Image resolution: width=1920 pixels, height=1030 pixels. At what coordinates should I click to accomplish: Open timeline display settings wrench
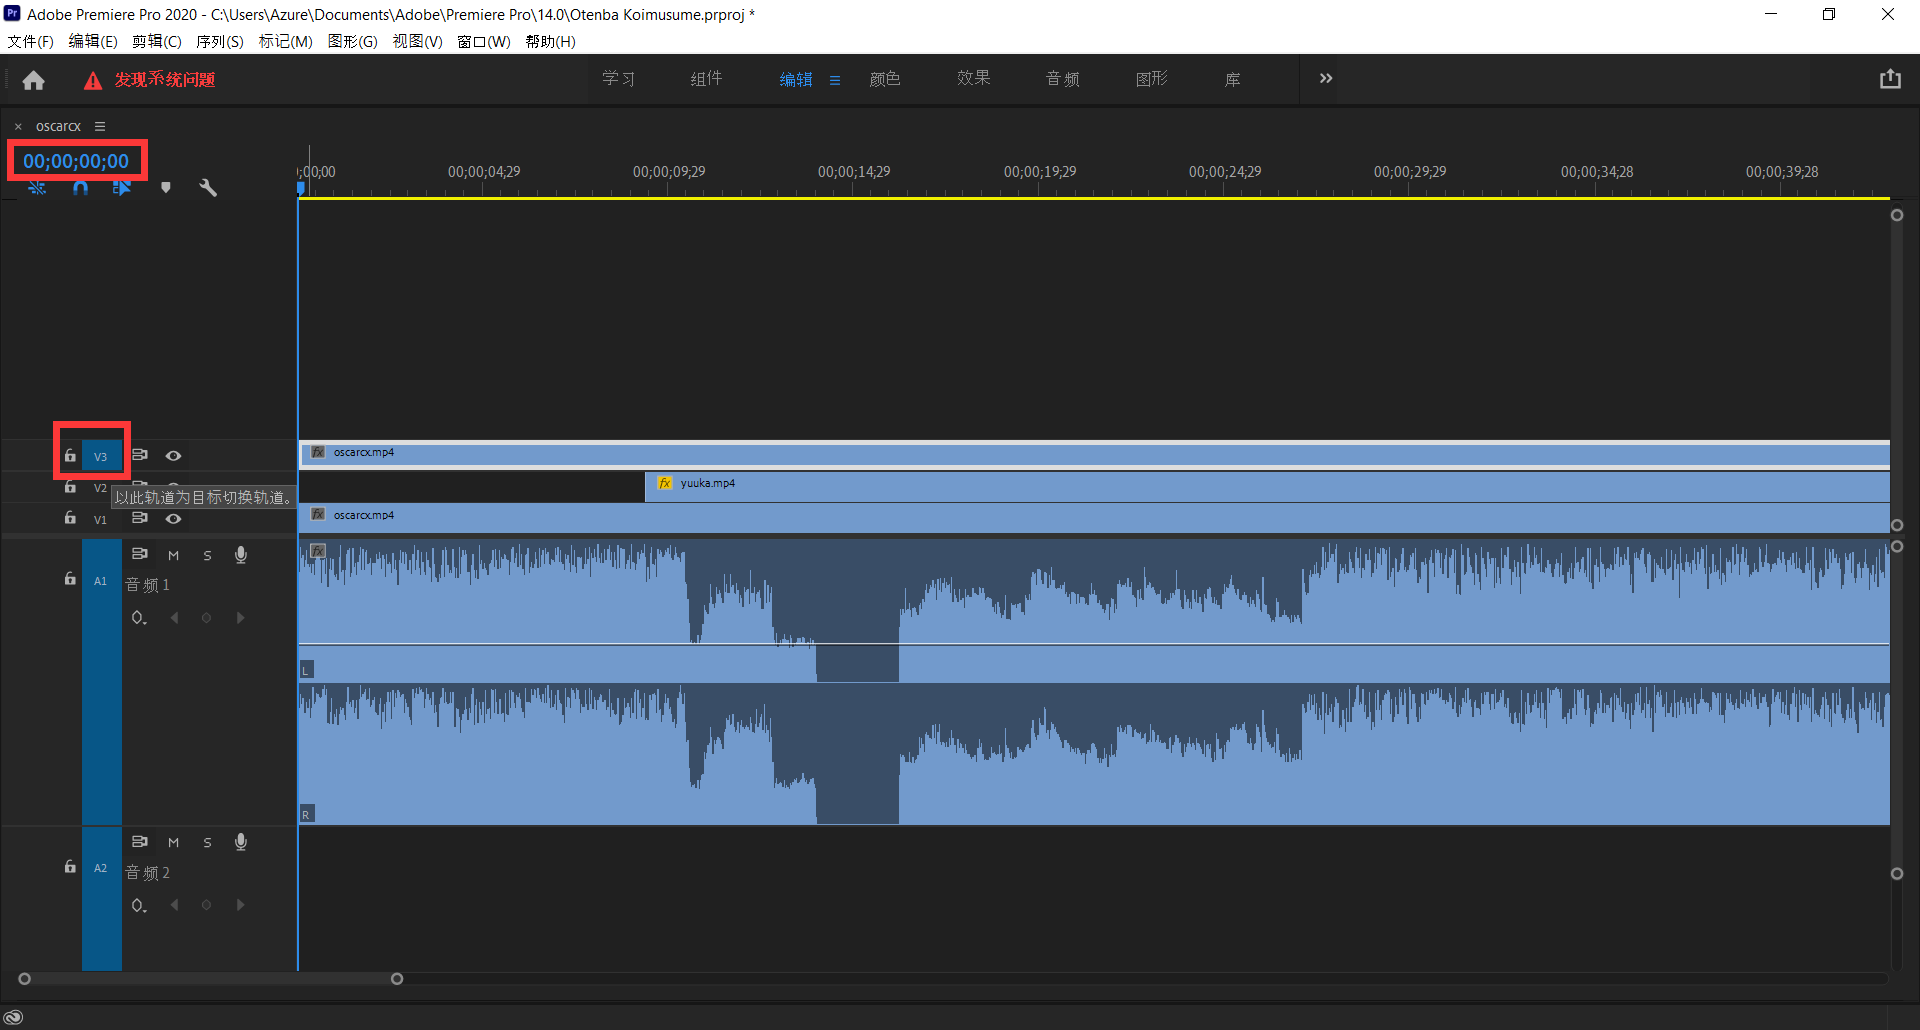point(208,188)
